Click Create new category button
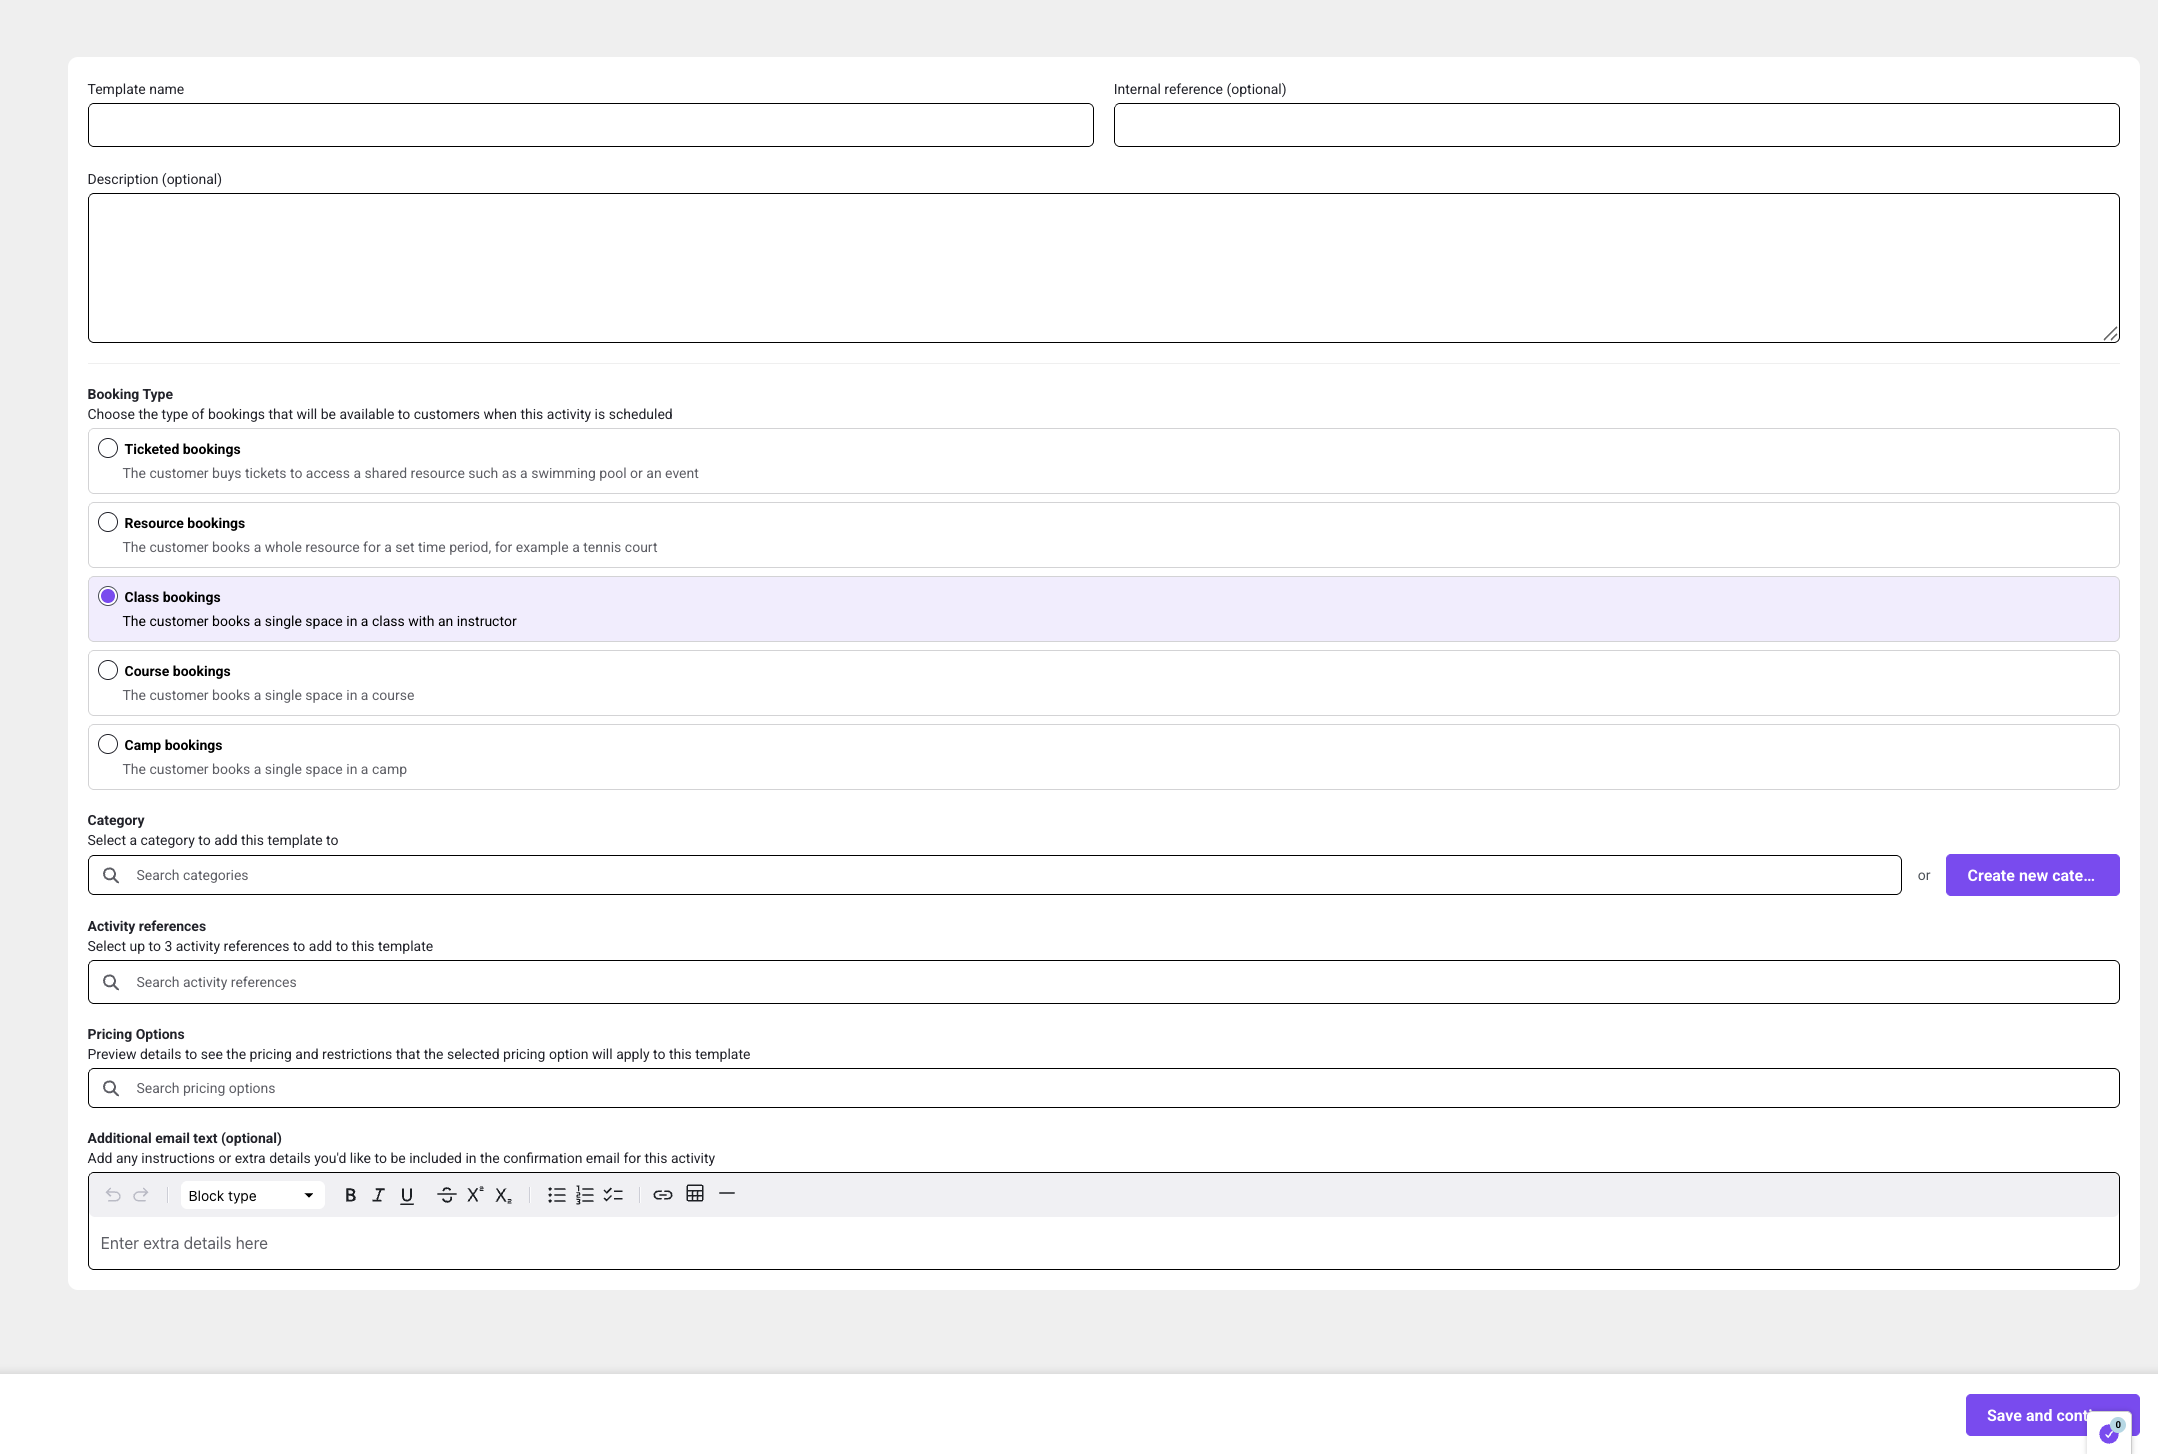This screenshot has height=1454, width=2158. click(x=2032, y=875)
